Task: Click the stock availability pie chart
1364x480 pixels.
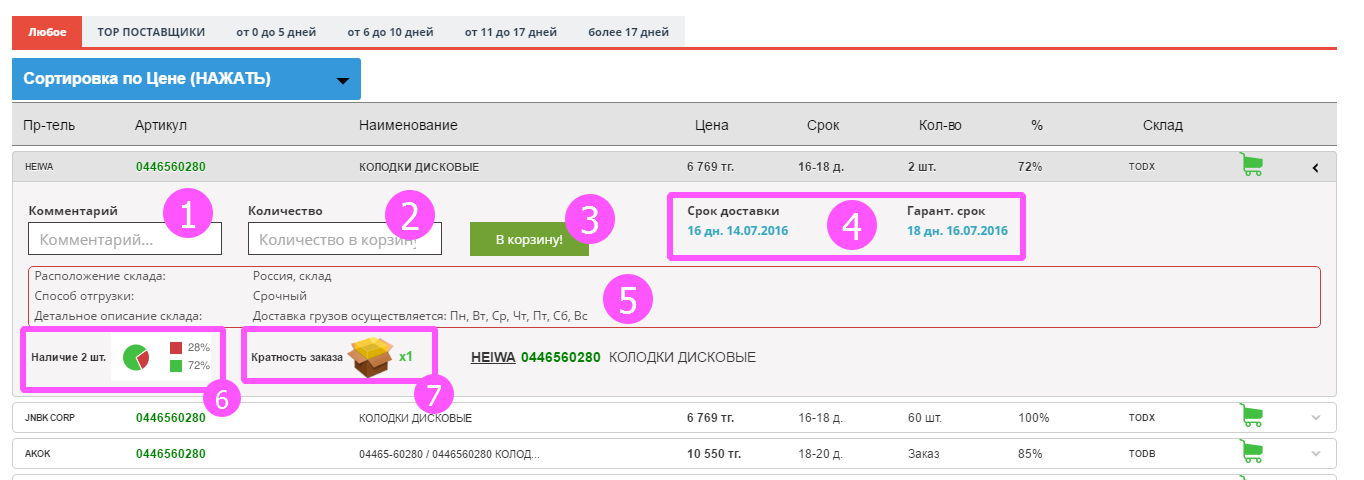Action: click(x=136, y=357)
